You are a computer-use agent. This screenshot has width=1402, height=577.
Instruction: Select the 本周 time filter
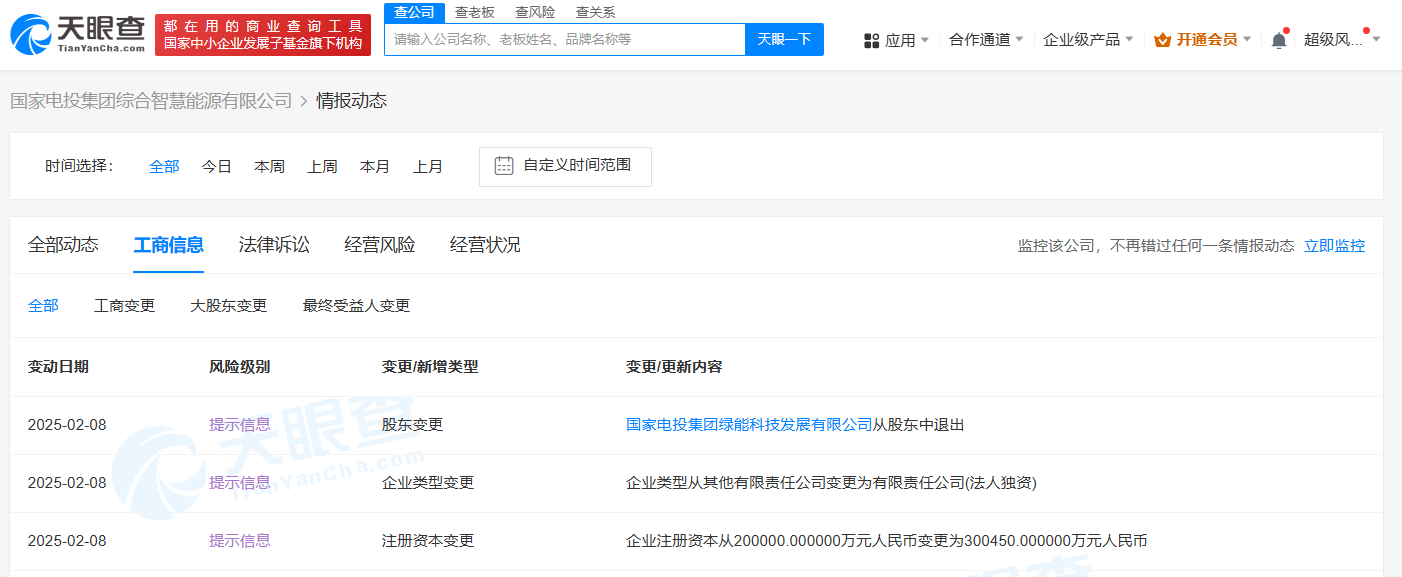(269, 166)
